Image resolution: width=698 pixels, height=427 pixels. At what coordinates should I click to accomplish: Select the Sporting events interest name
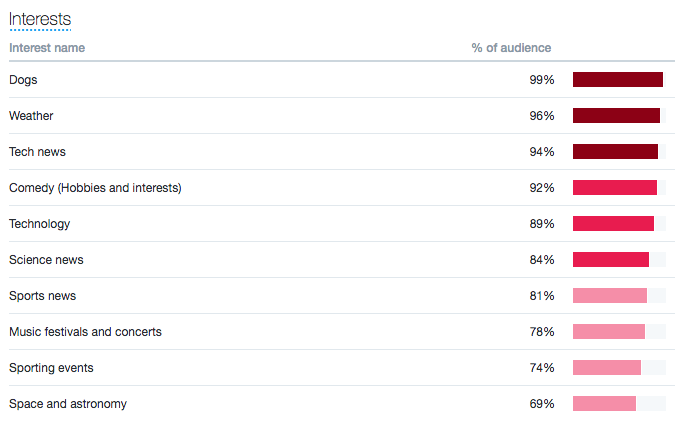51,368
